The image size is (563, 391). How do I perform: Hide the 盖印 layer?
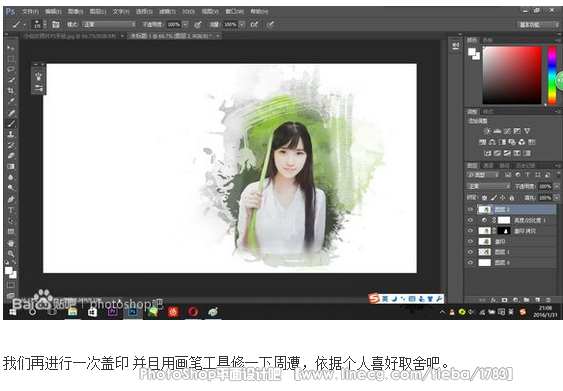click(470, 241)
